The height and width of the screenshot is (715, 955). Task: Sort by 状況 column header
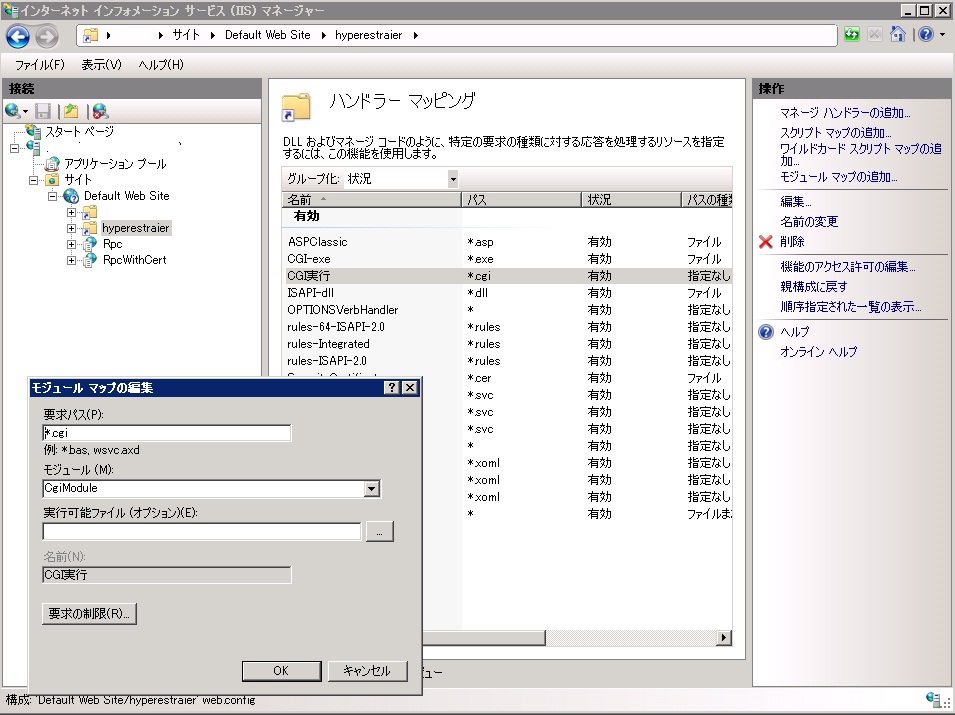631,200
